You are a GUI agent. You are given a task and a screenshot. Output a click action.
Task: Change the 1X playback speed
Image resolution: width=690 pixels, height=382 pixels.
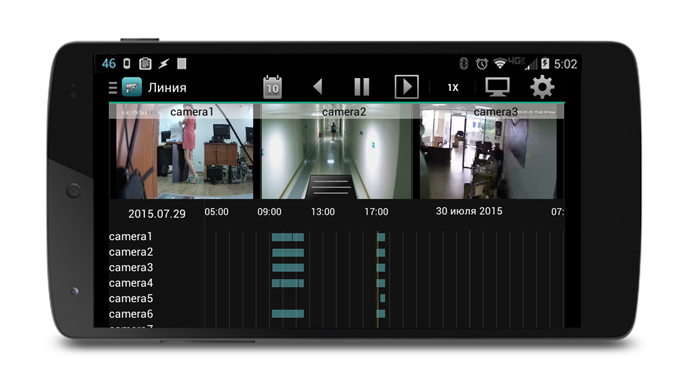(453, 88)
